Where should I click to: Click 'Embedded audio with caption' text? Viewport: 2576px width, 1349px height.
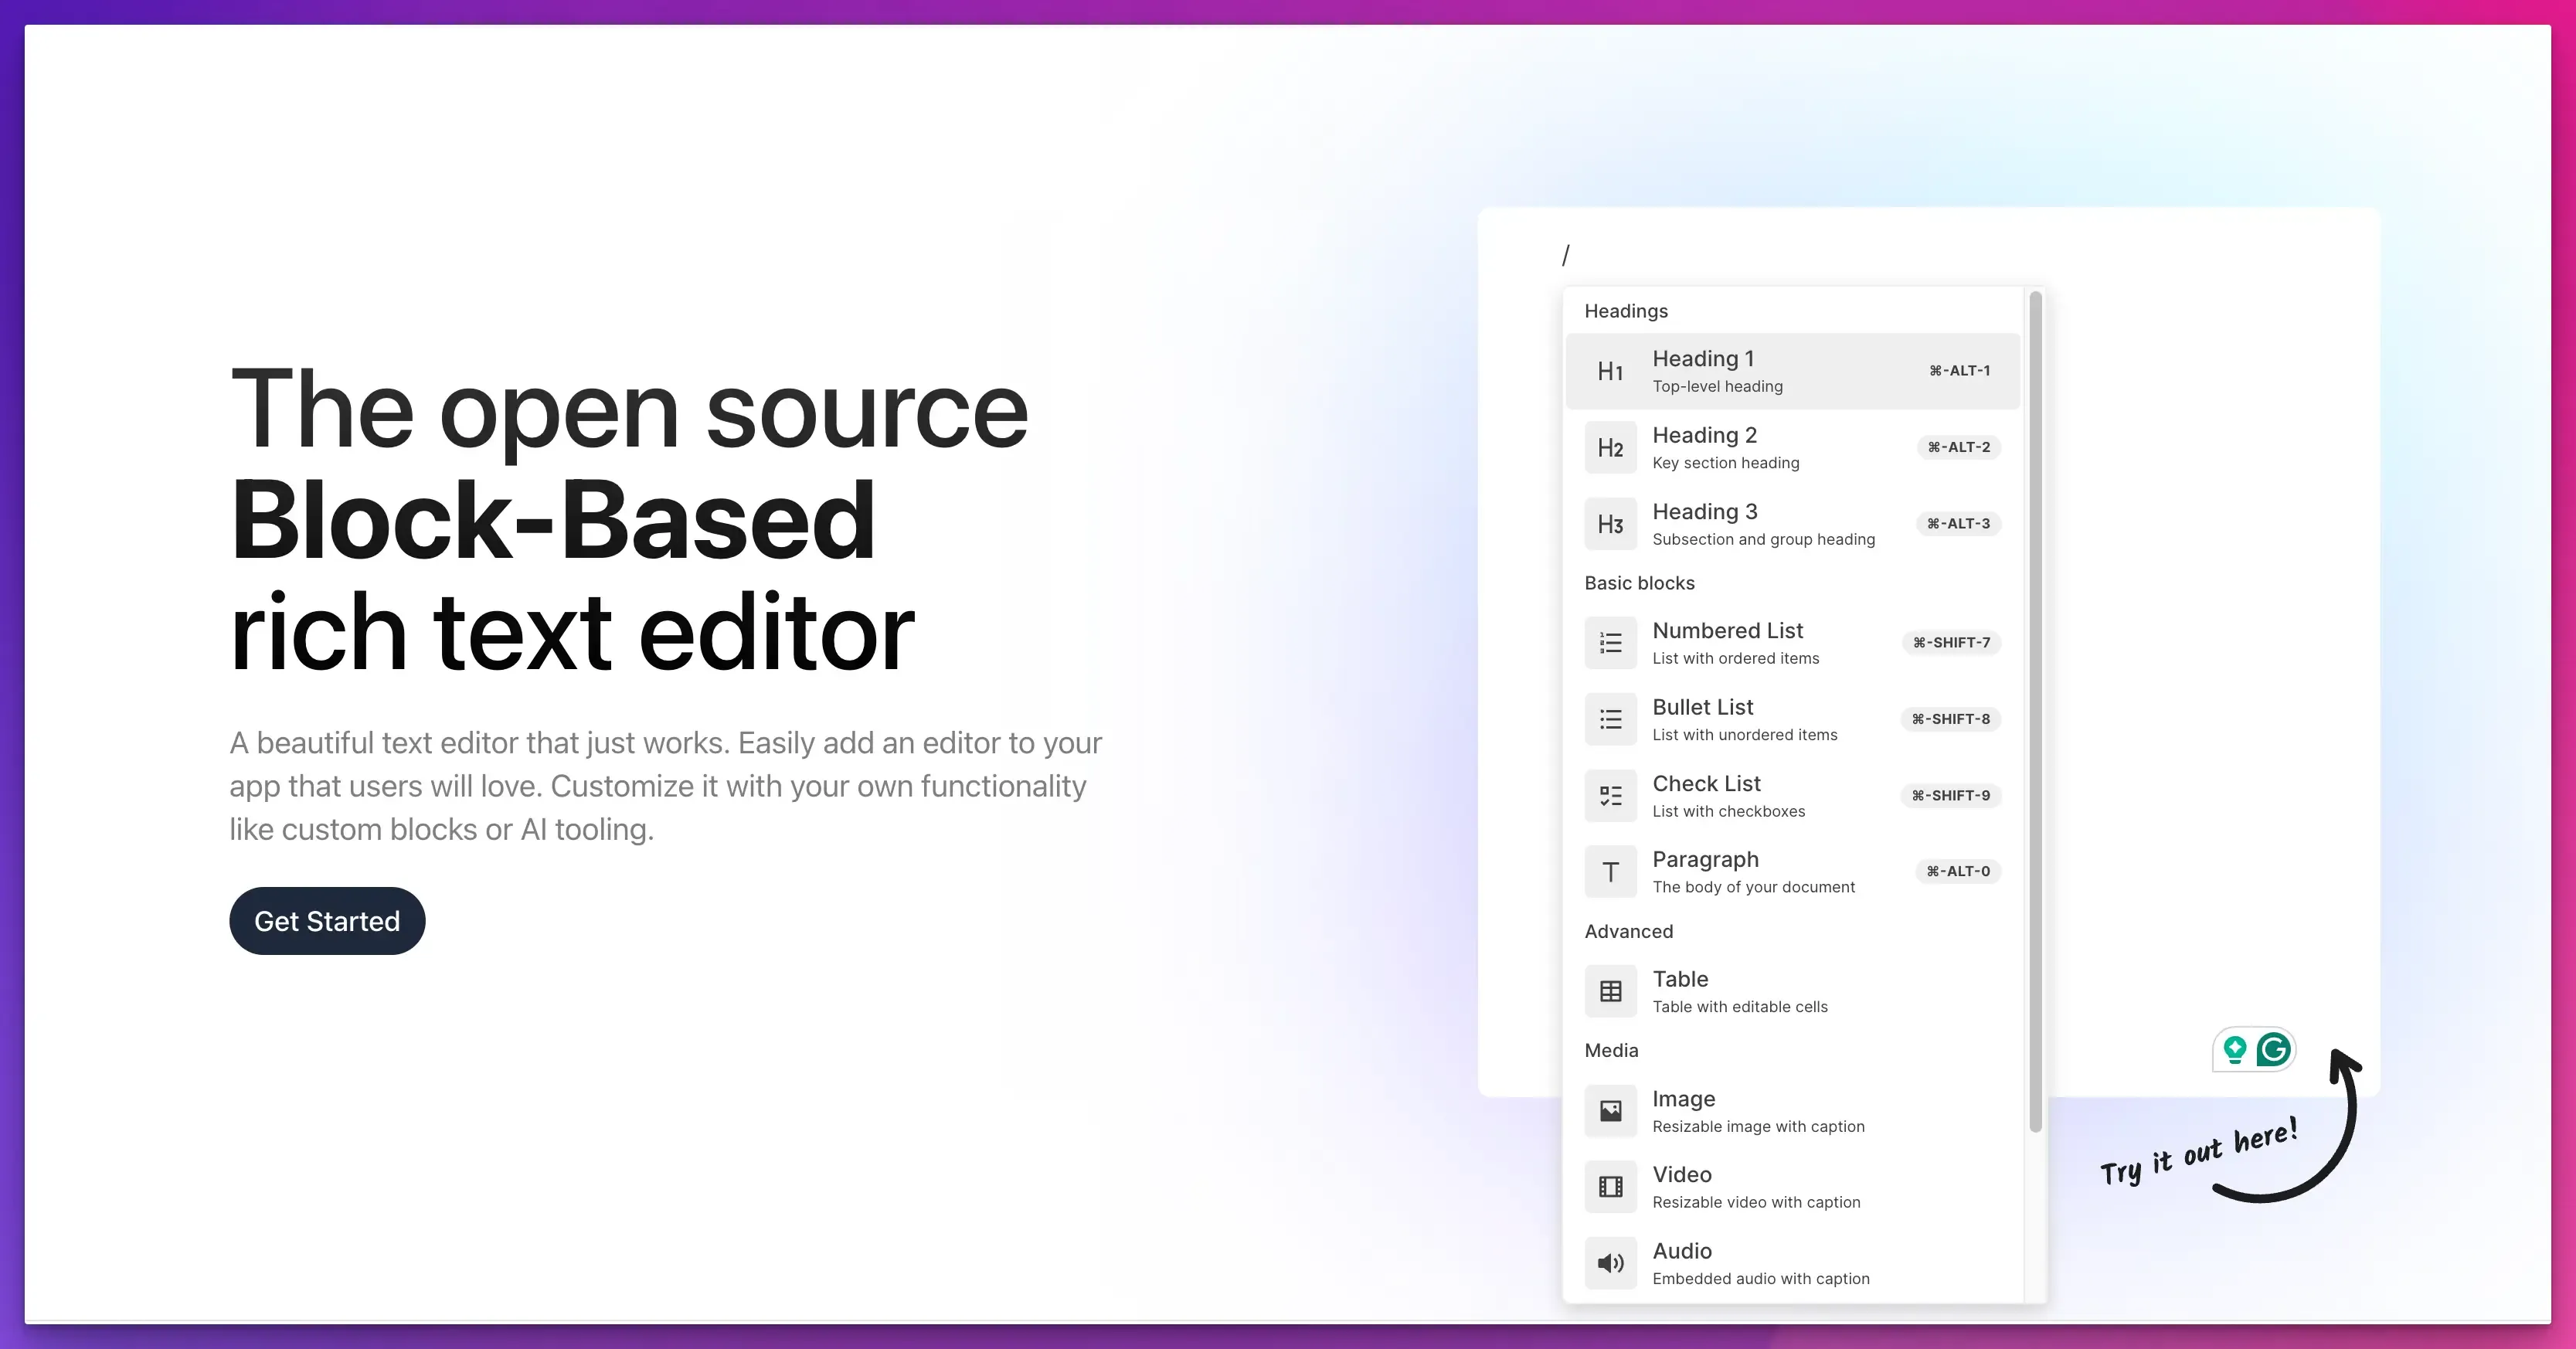[1760, 1279]
